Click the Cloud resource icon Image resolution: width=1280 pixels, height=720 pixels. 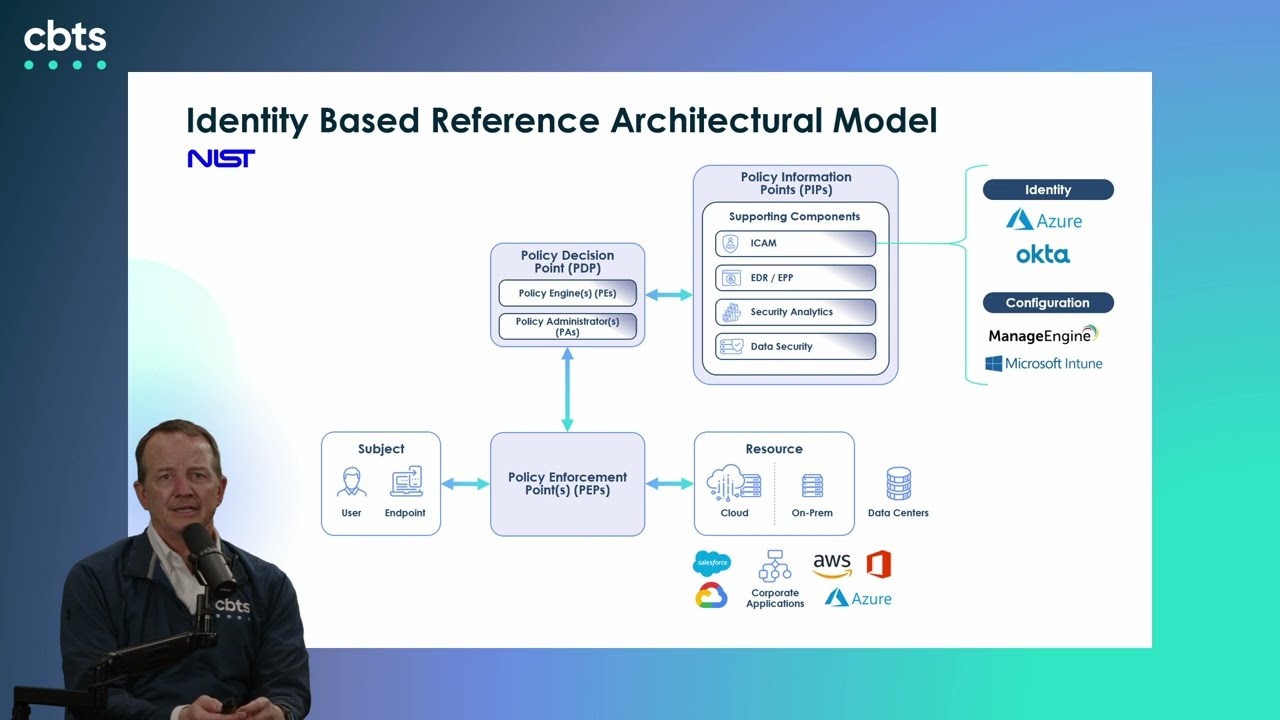(734, 483)
